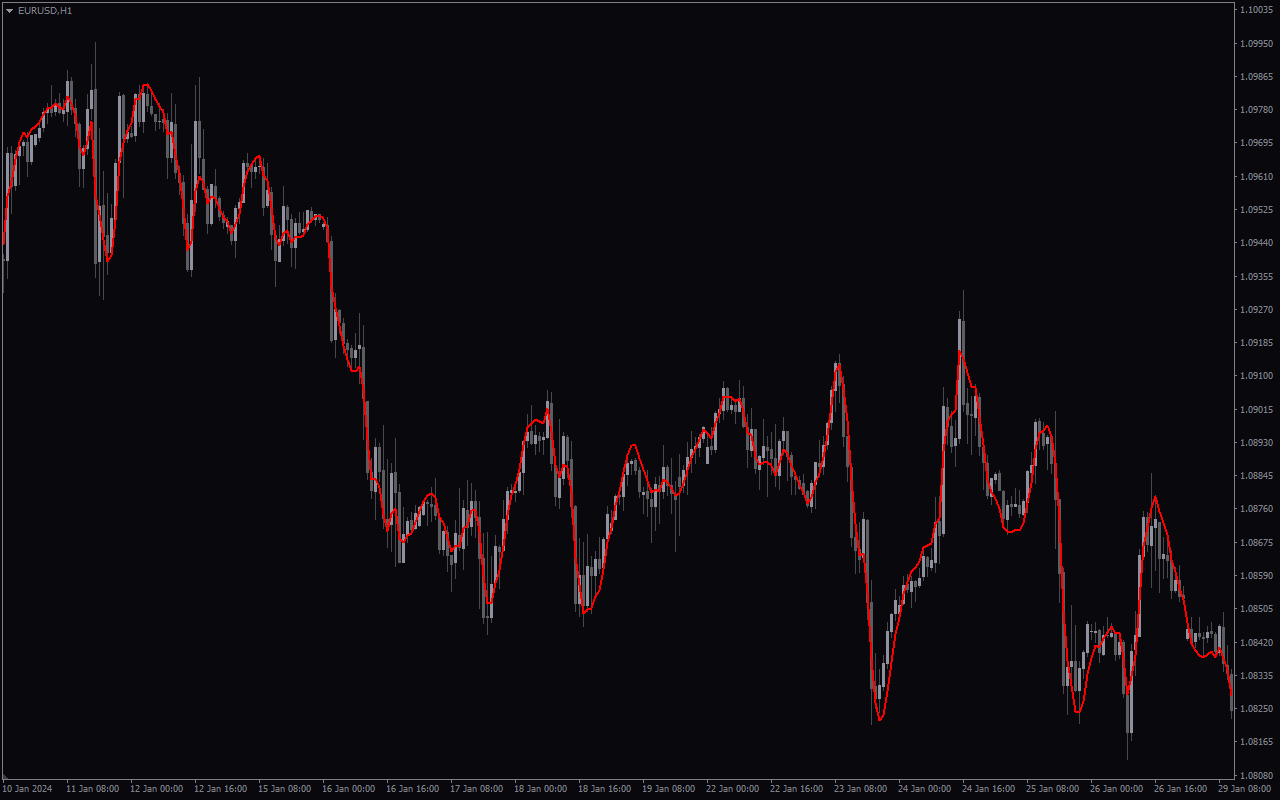The height and width of the screenshot is (800, 1280).
Task: Click the 23 Jan 08:00 time axis label
Action: click(x=860, y=788)
